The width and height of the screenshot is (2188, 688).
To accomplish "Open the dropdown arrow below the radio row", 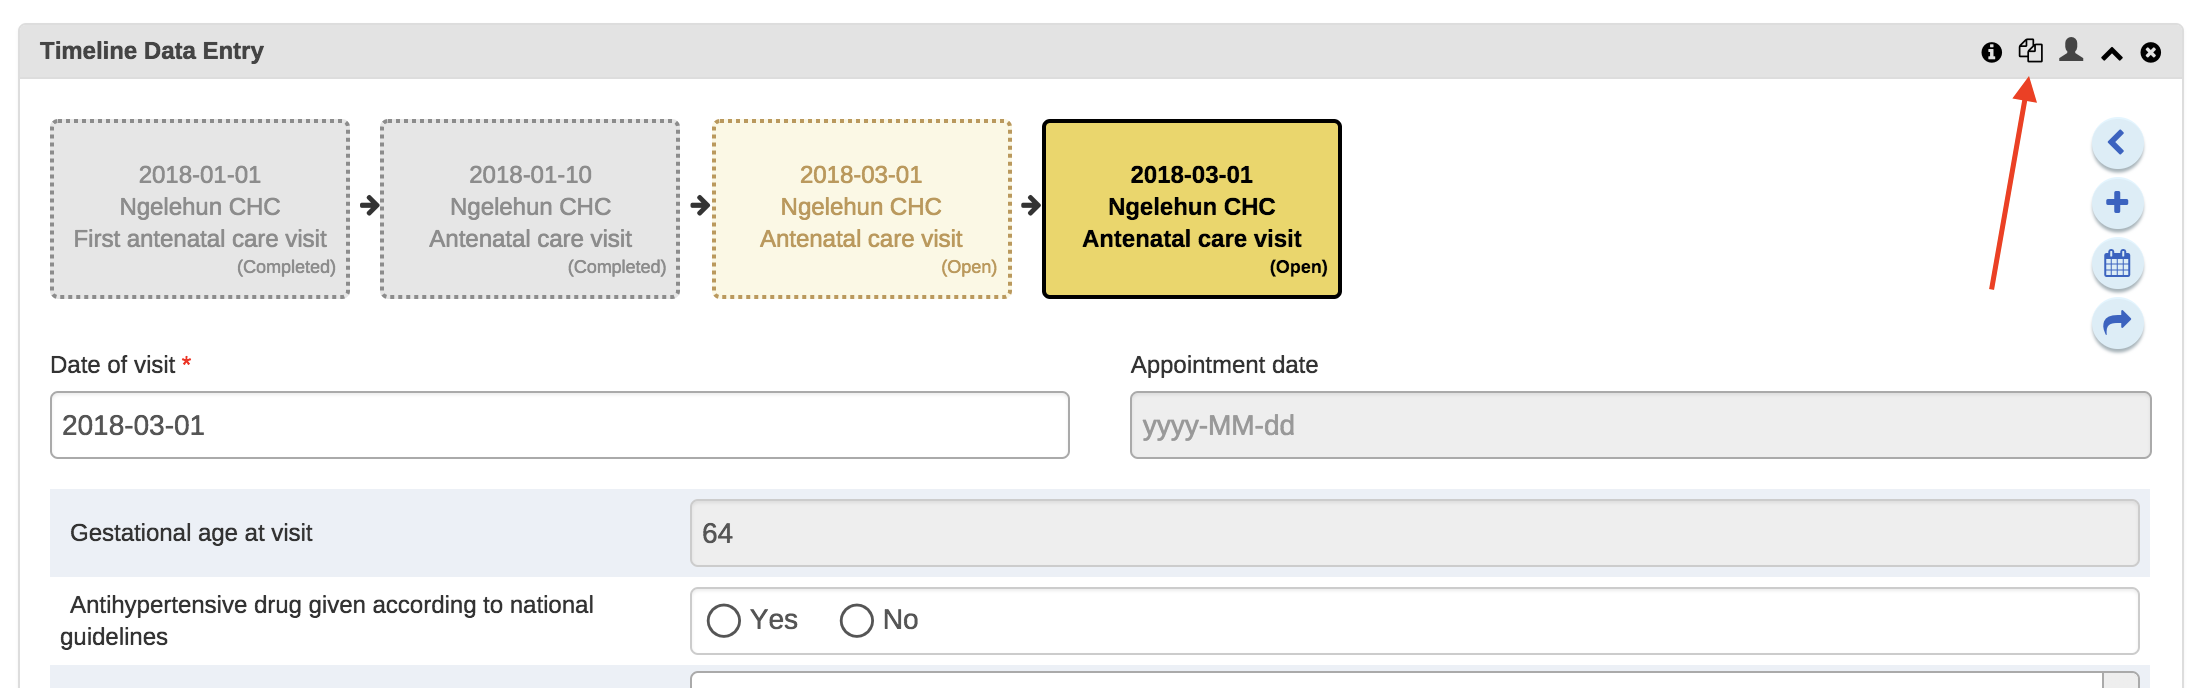I will click(x=2120, y=681).
